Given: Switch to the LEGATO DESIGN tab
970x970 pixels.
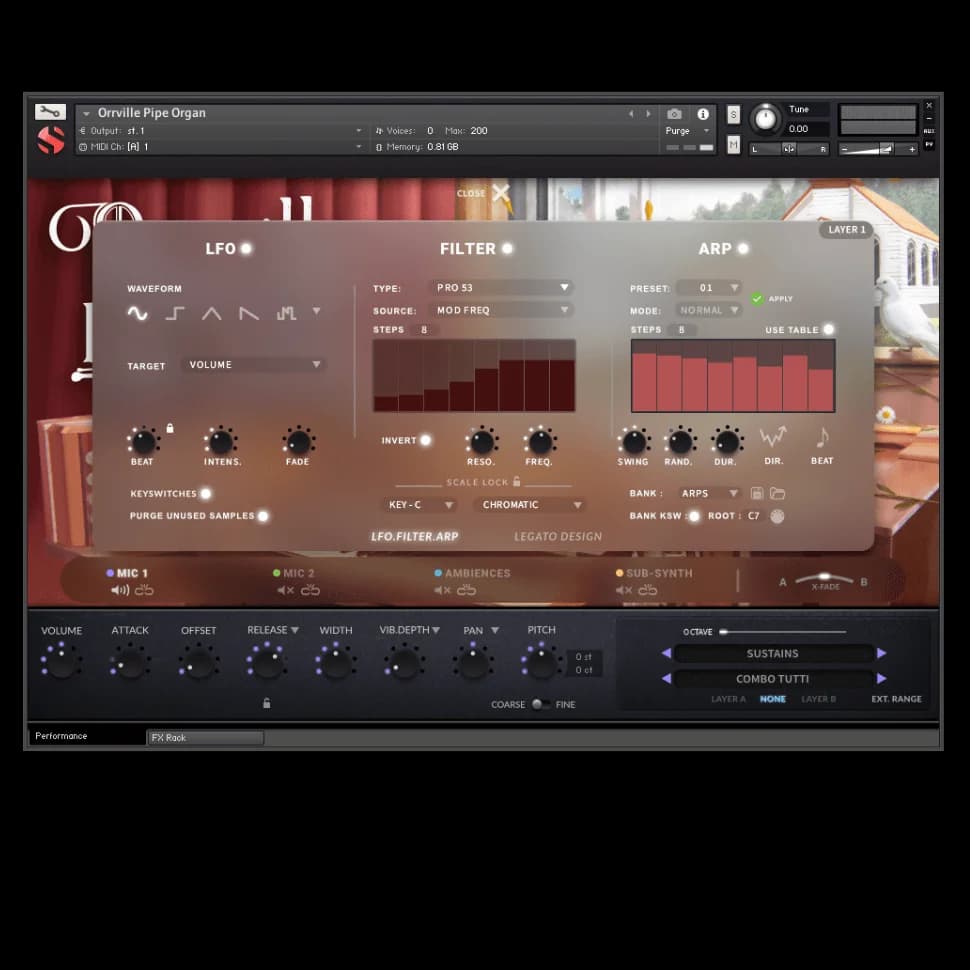Looking at the screenshot, I should [558, 537].
